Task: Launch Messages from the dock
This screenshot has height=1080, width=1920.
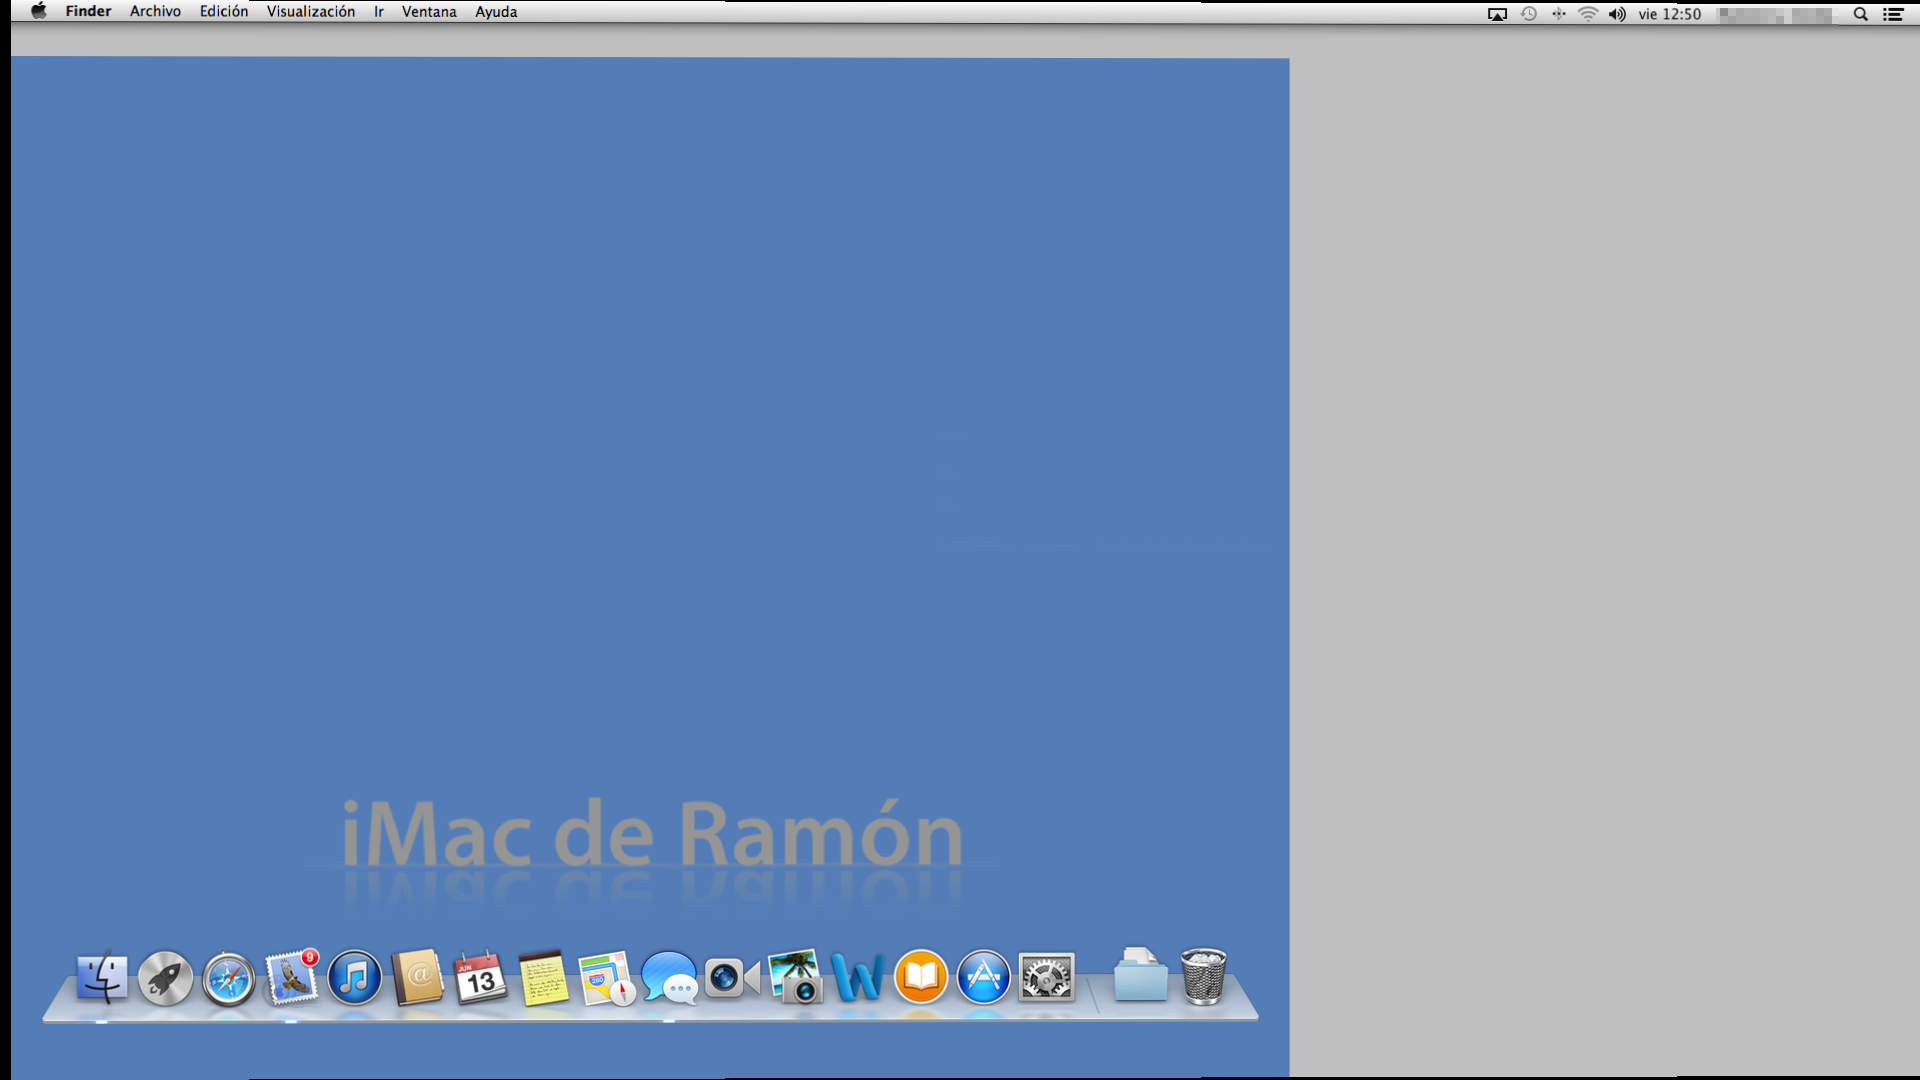Action: tap(669, 978)
